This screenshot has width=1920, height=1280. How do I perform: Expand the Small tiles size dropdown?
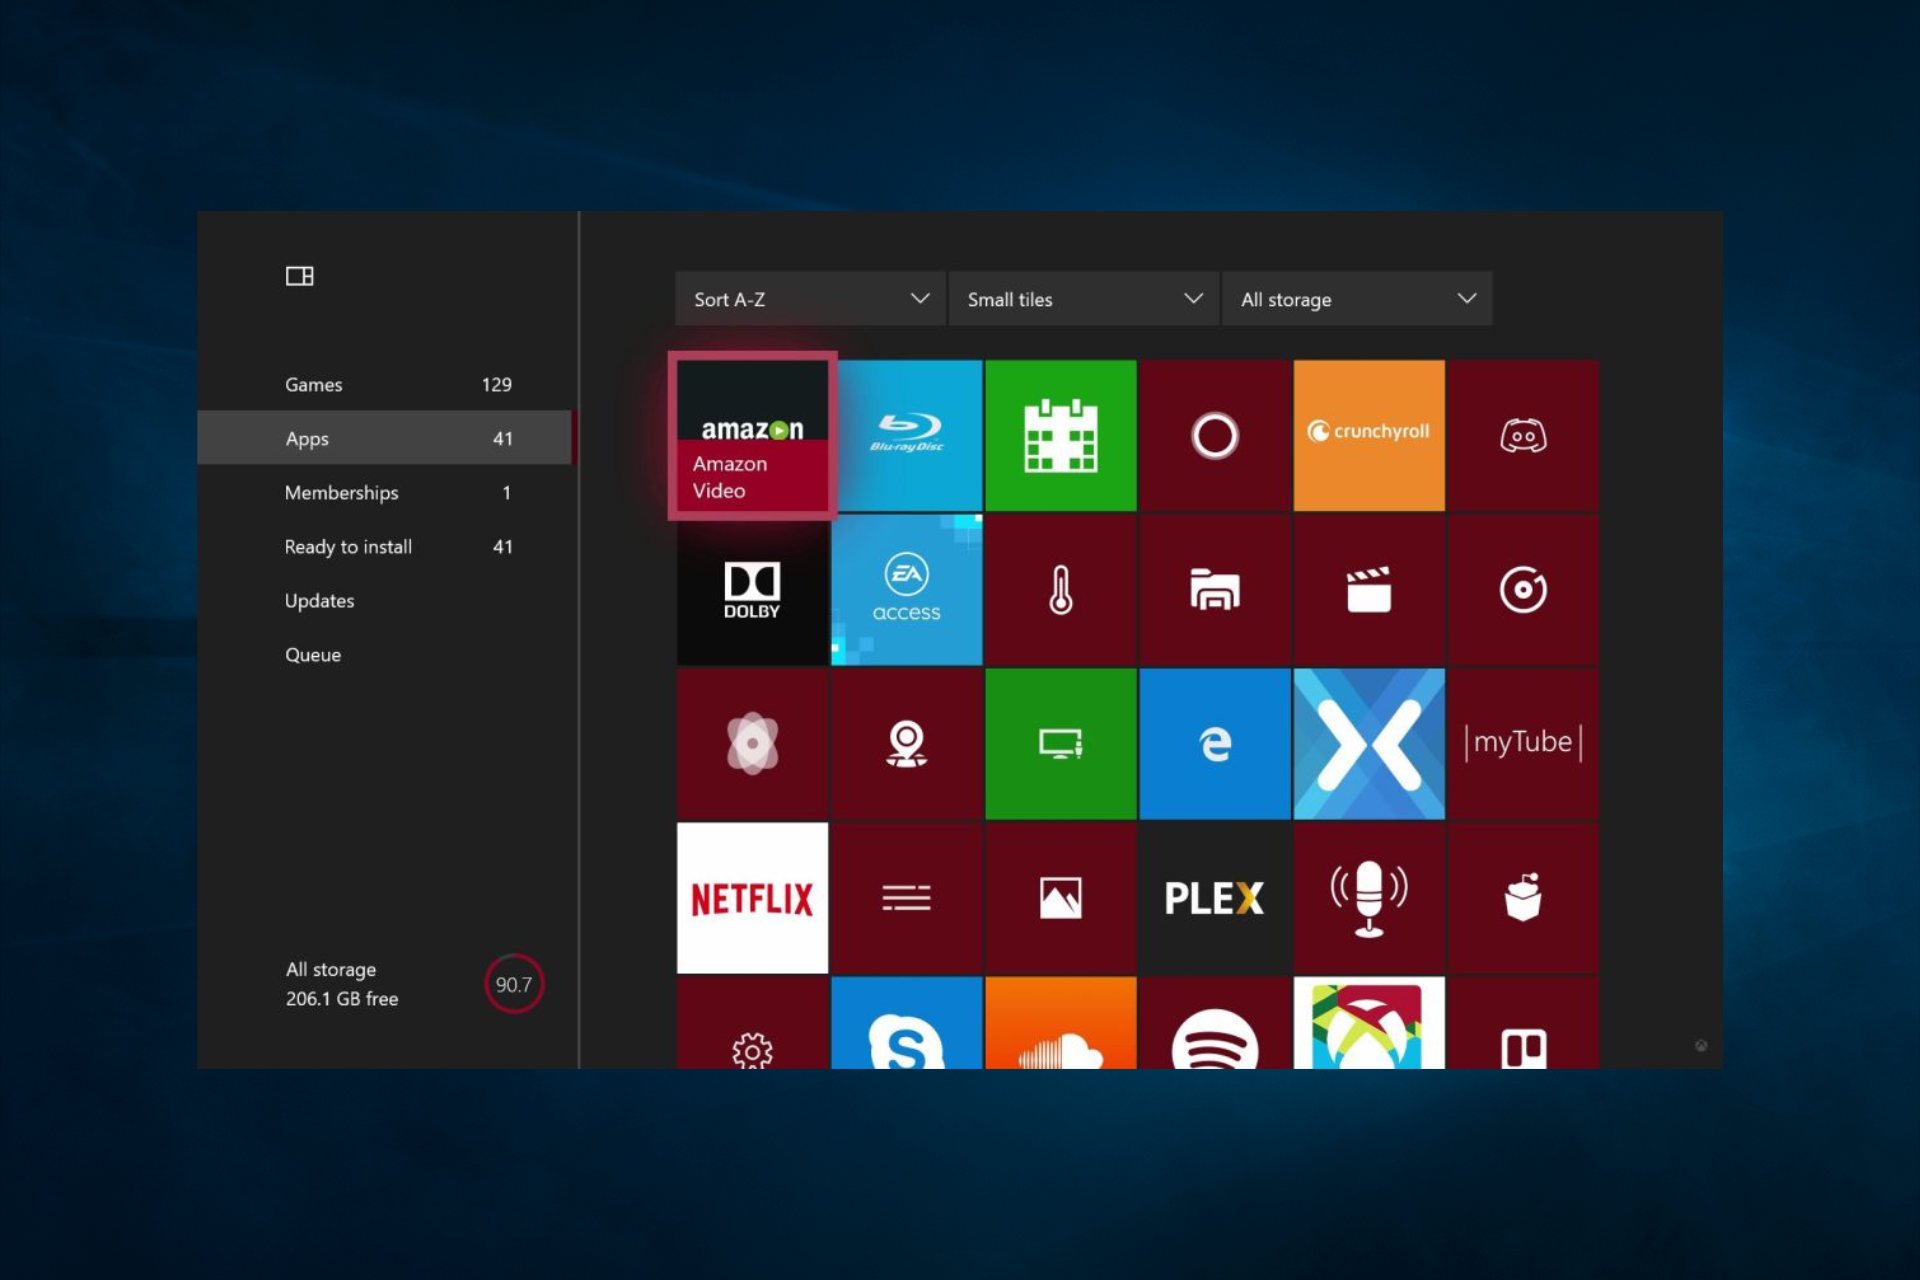1083,299
